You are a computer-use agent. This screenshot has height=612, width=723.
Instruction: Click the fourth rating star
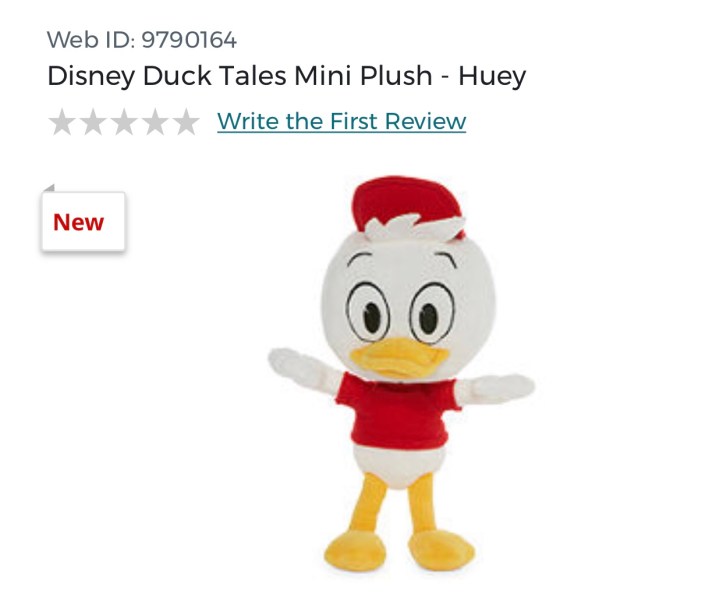155,122
